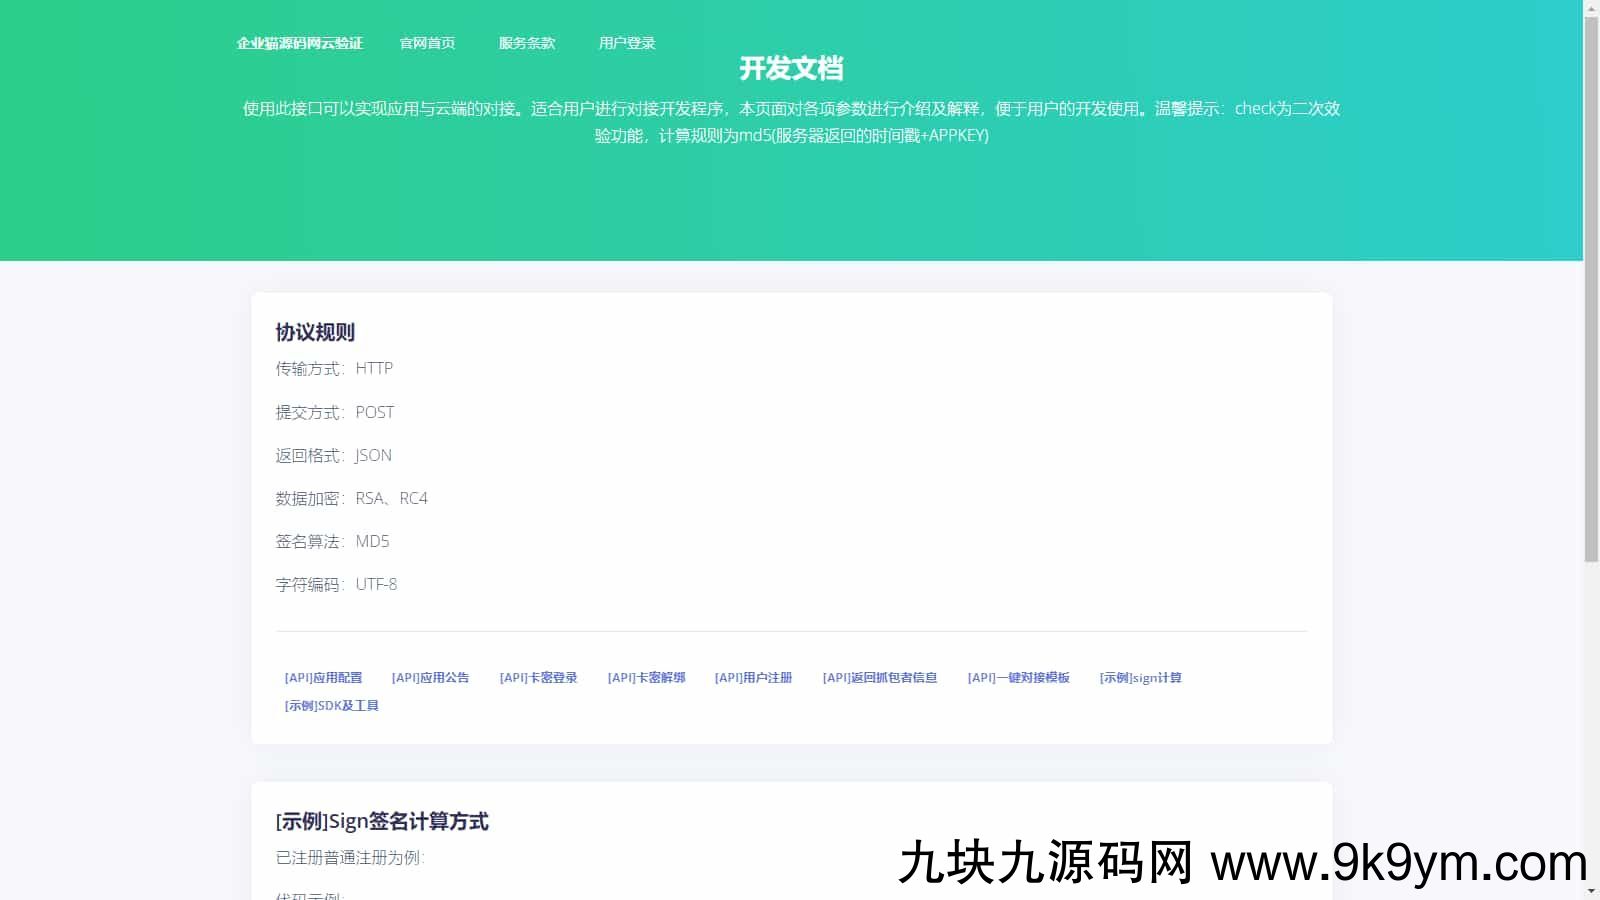Click the [API]卡密解绑 link
The image size is (1600, 900).
(x=646, y=678)
